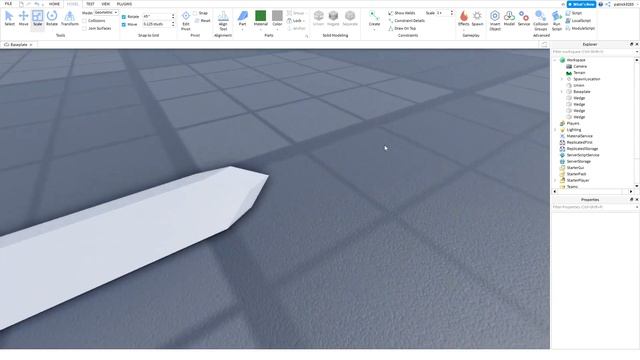Open the Align Tool
This screenshot has width=640, height=360.
223,20
